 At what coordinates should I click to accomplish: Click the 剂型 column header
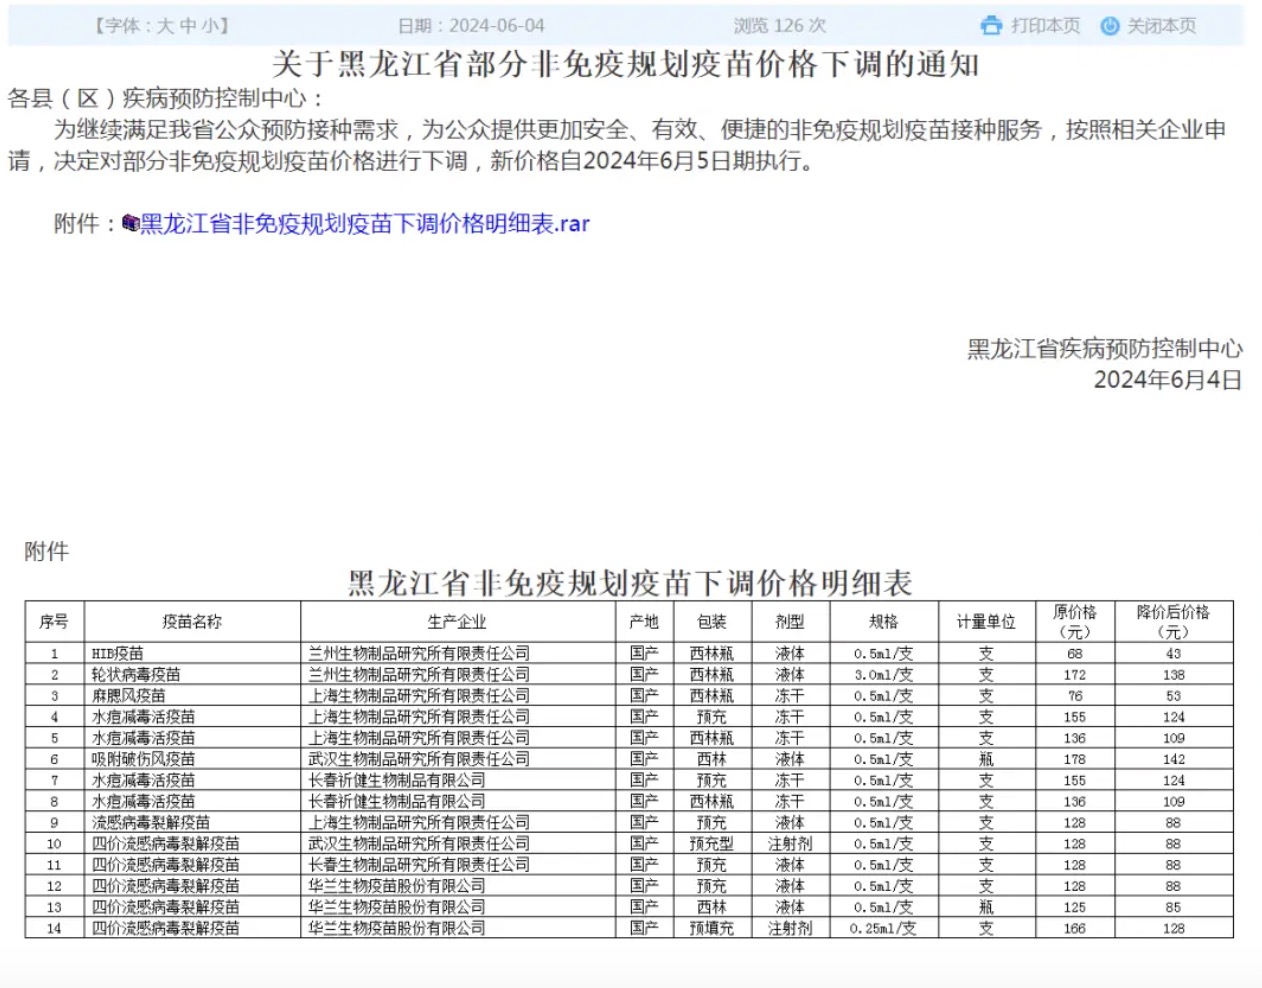point(790,622)
